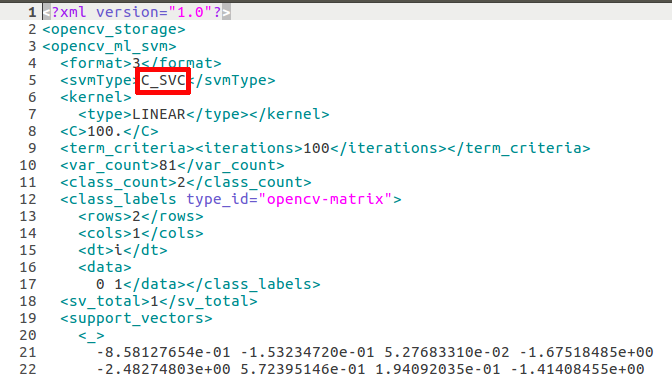This screenshot has height=376, width=672.
Task: Click the iterations value 100
Action: point(316,148)
